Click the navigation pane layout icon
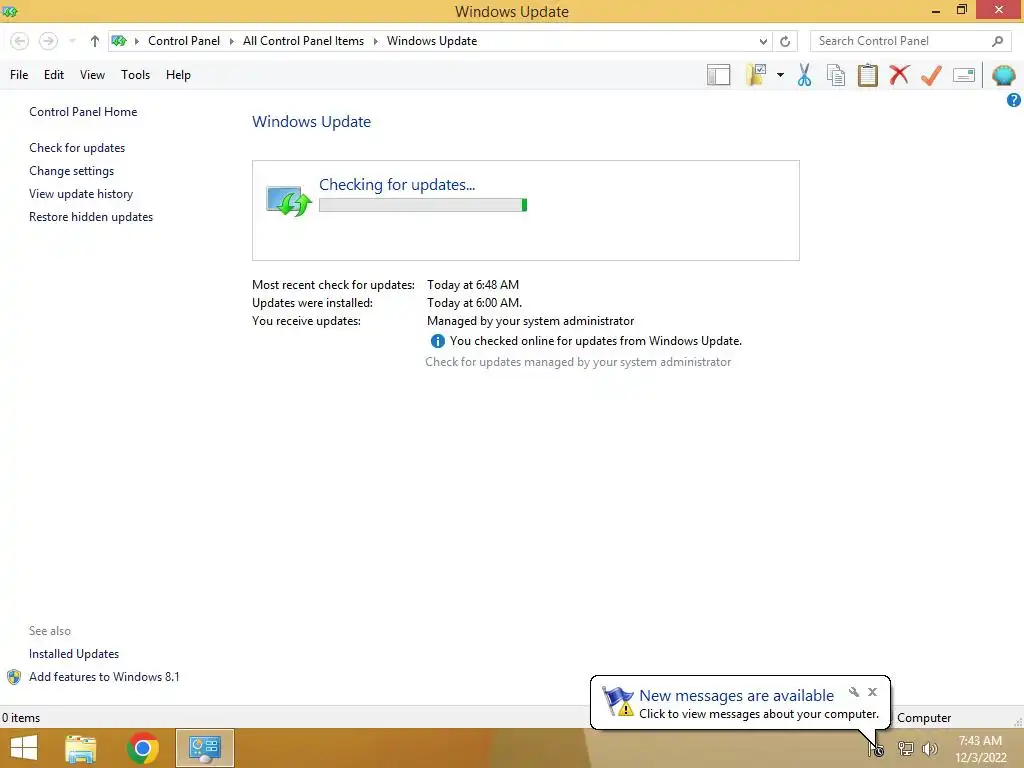 click(718, 74)
